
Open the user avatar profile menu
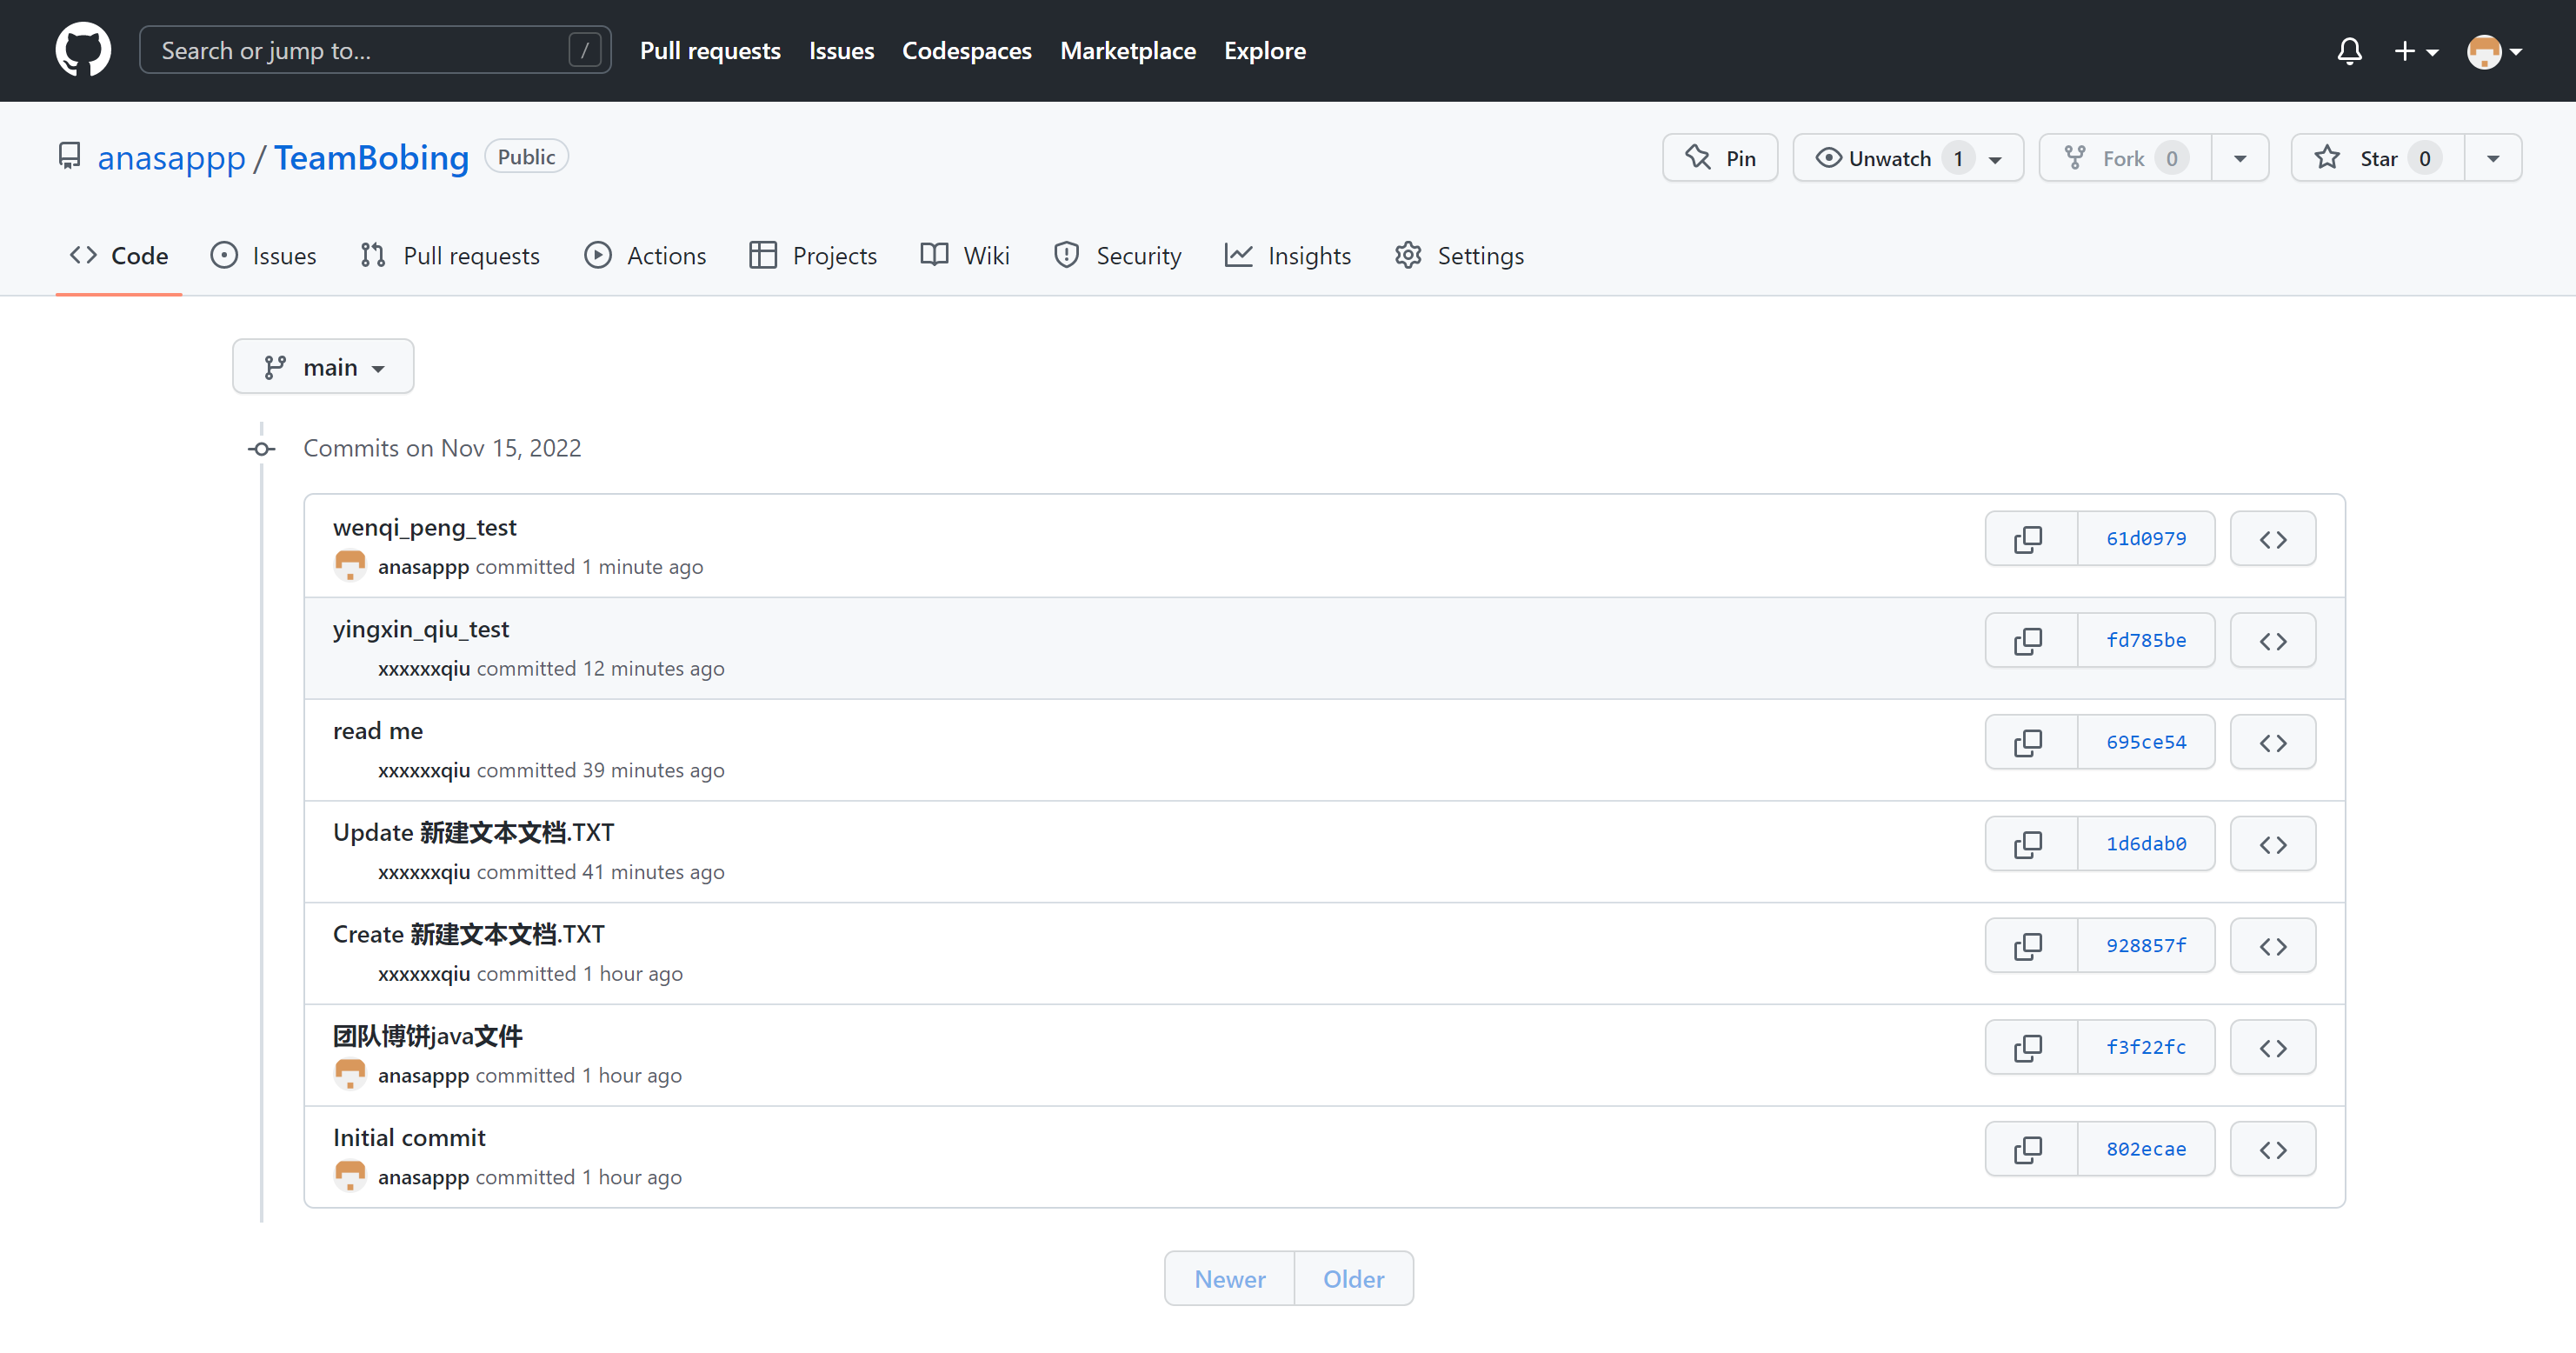tap(2494, 50)
